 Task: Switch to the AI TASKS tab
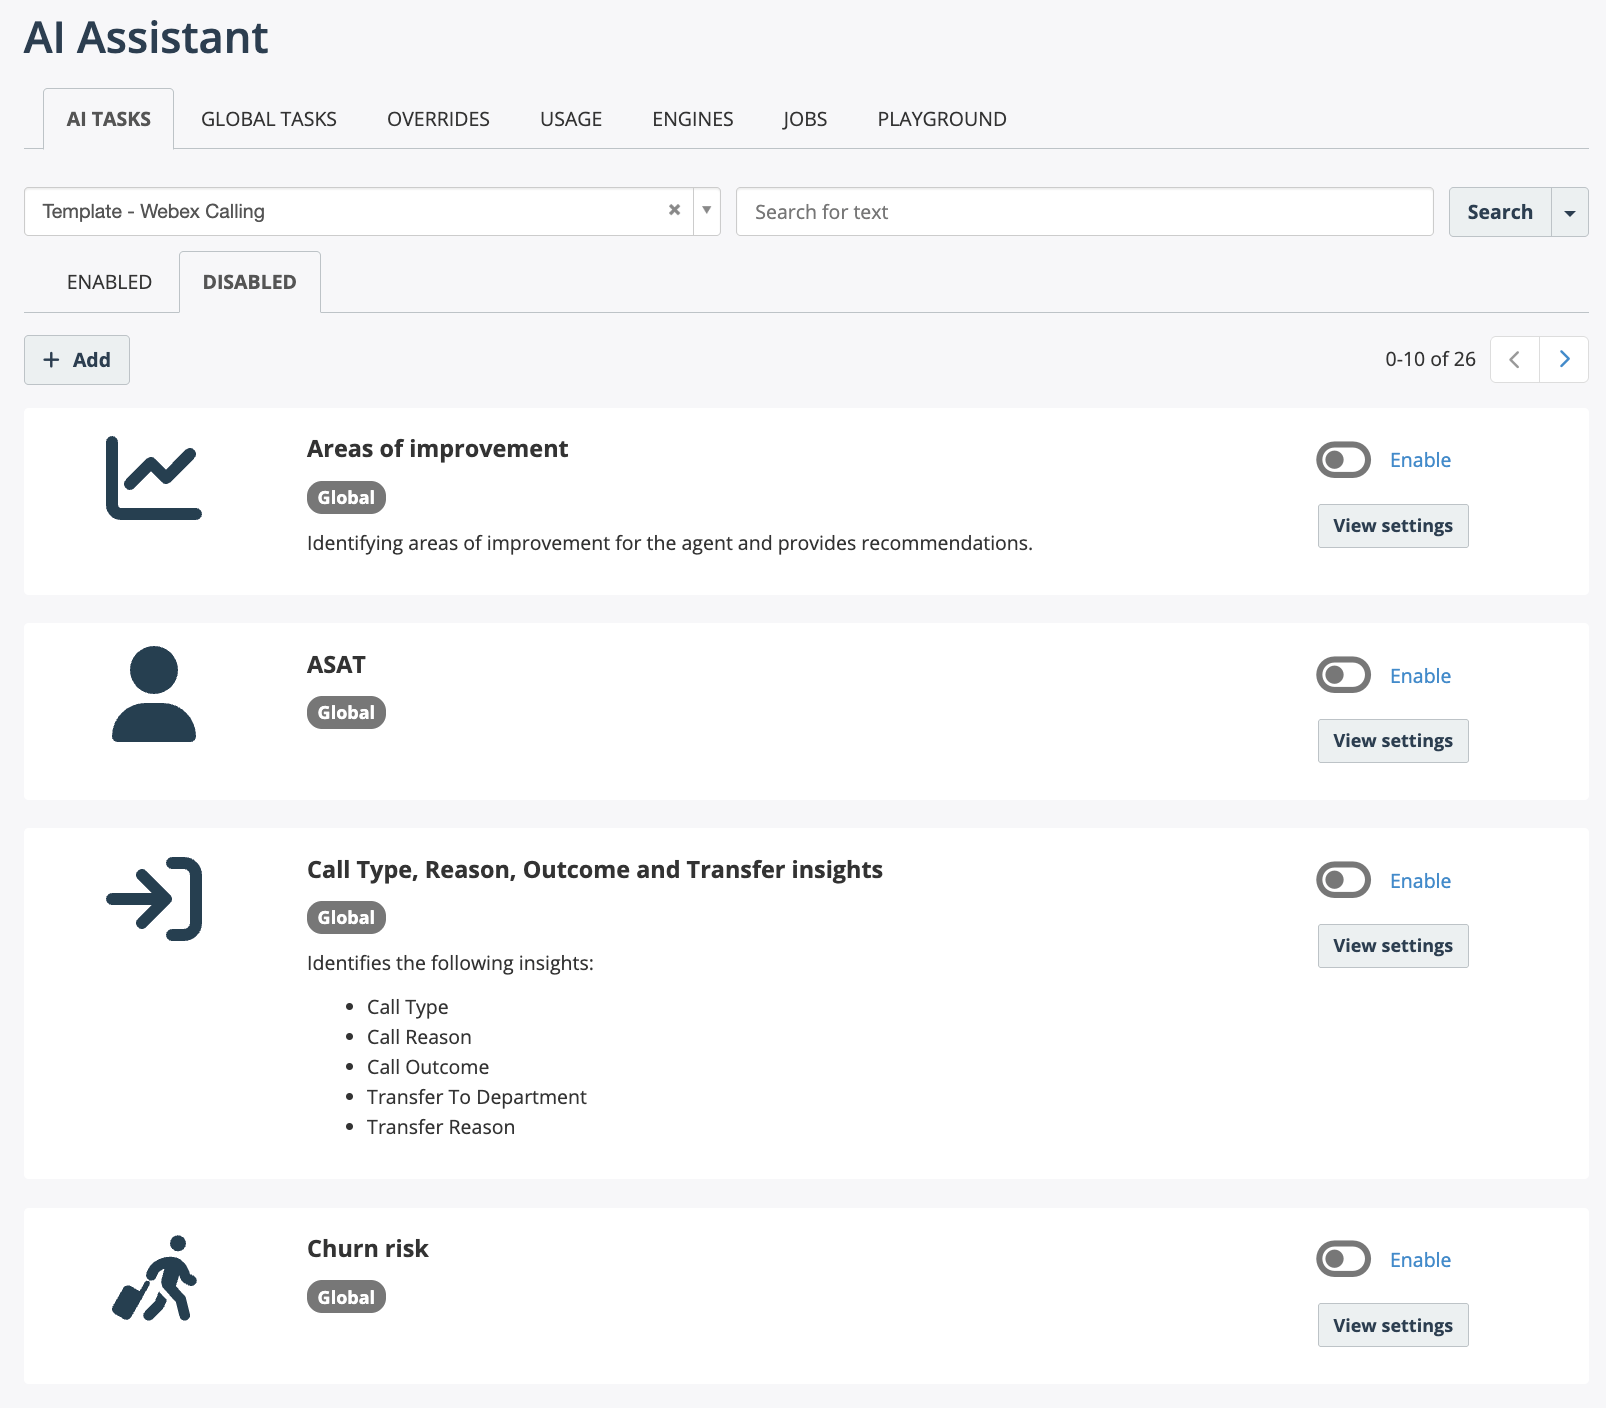point(108,119)
